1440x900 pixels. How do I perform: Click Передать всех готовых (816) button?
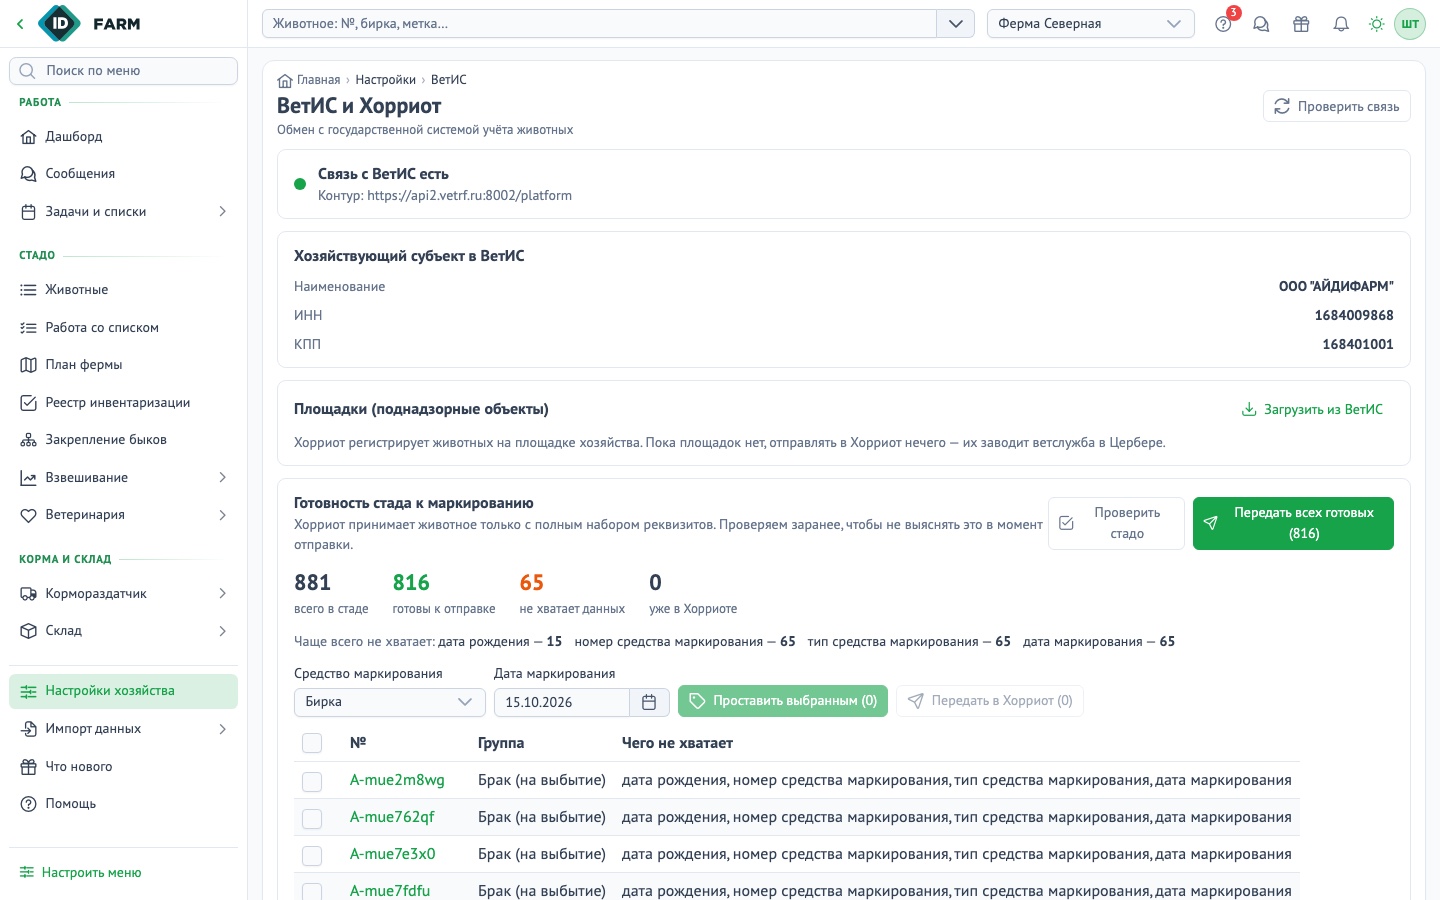[x=1293, y=523]
